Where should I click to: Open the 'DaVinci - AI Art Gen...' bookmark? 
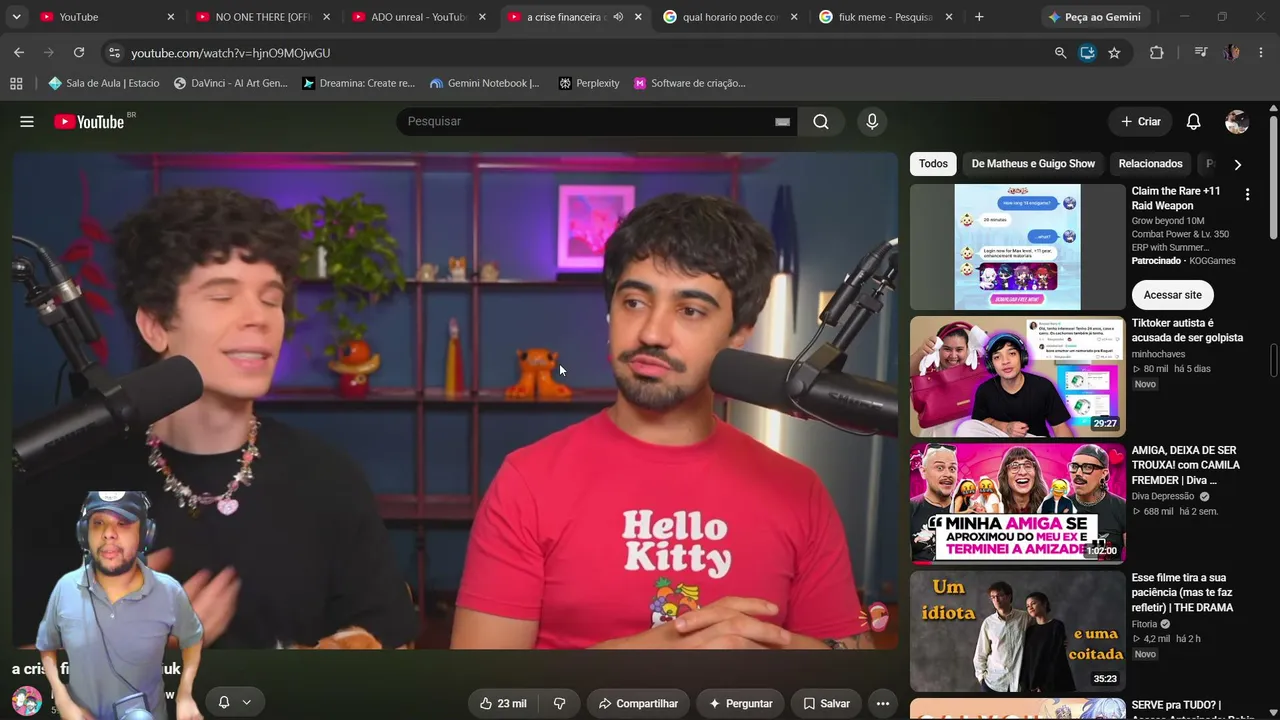click(230, 83)
